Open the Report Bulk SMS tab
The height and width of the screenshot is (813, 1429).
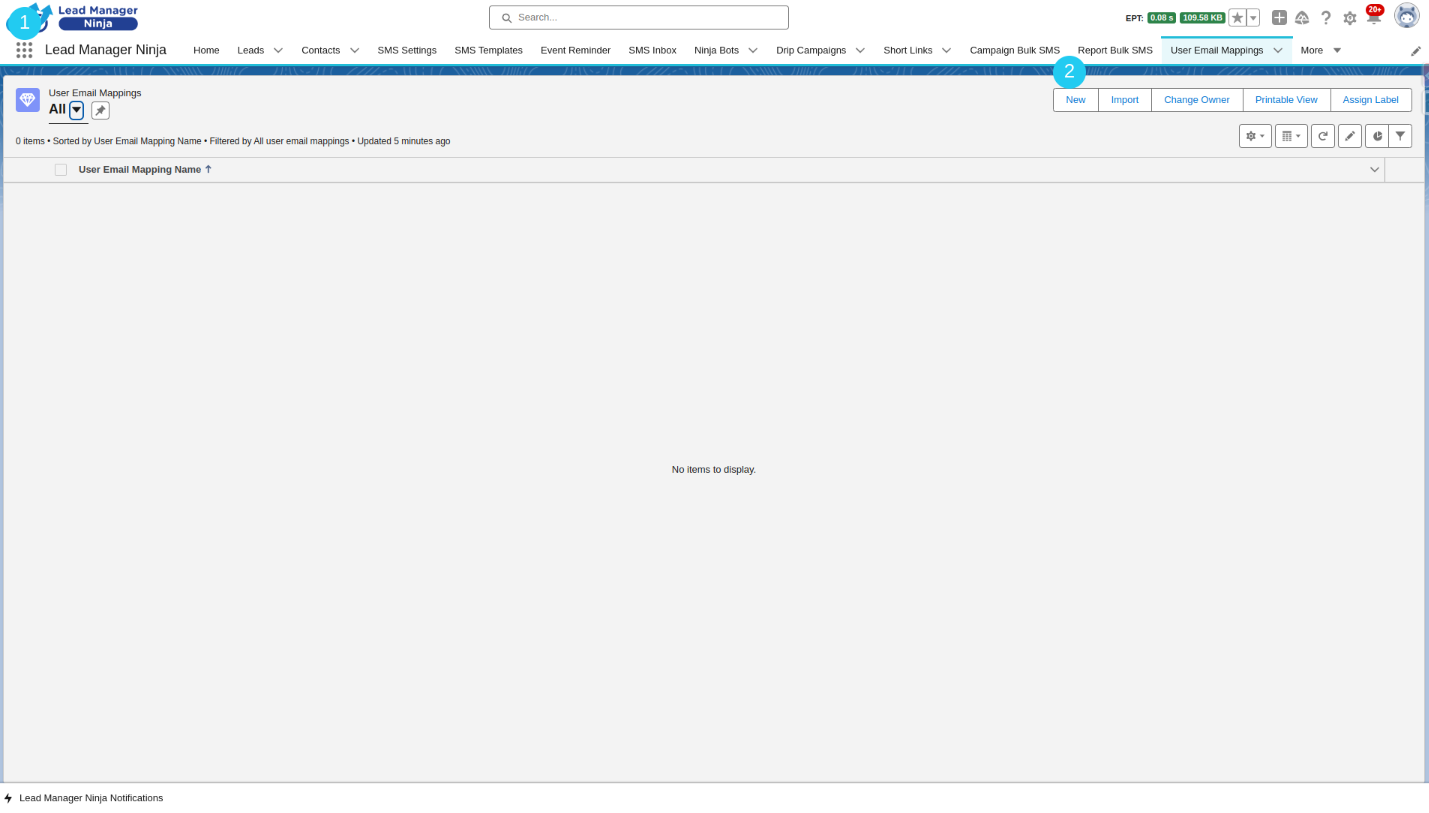[1115, 50]
